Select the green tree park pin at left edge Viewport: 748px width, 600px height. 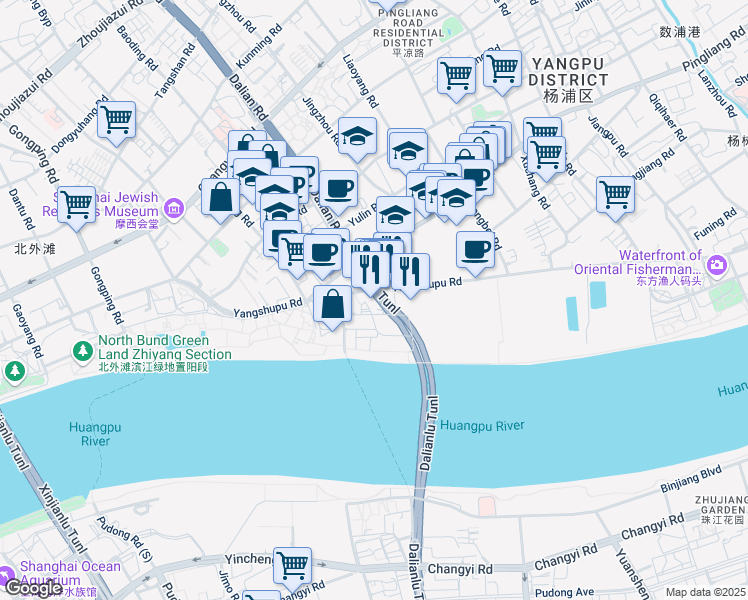15,371
